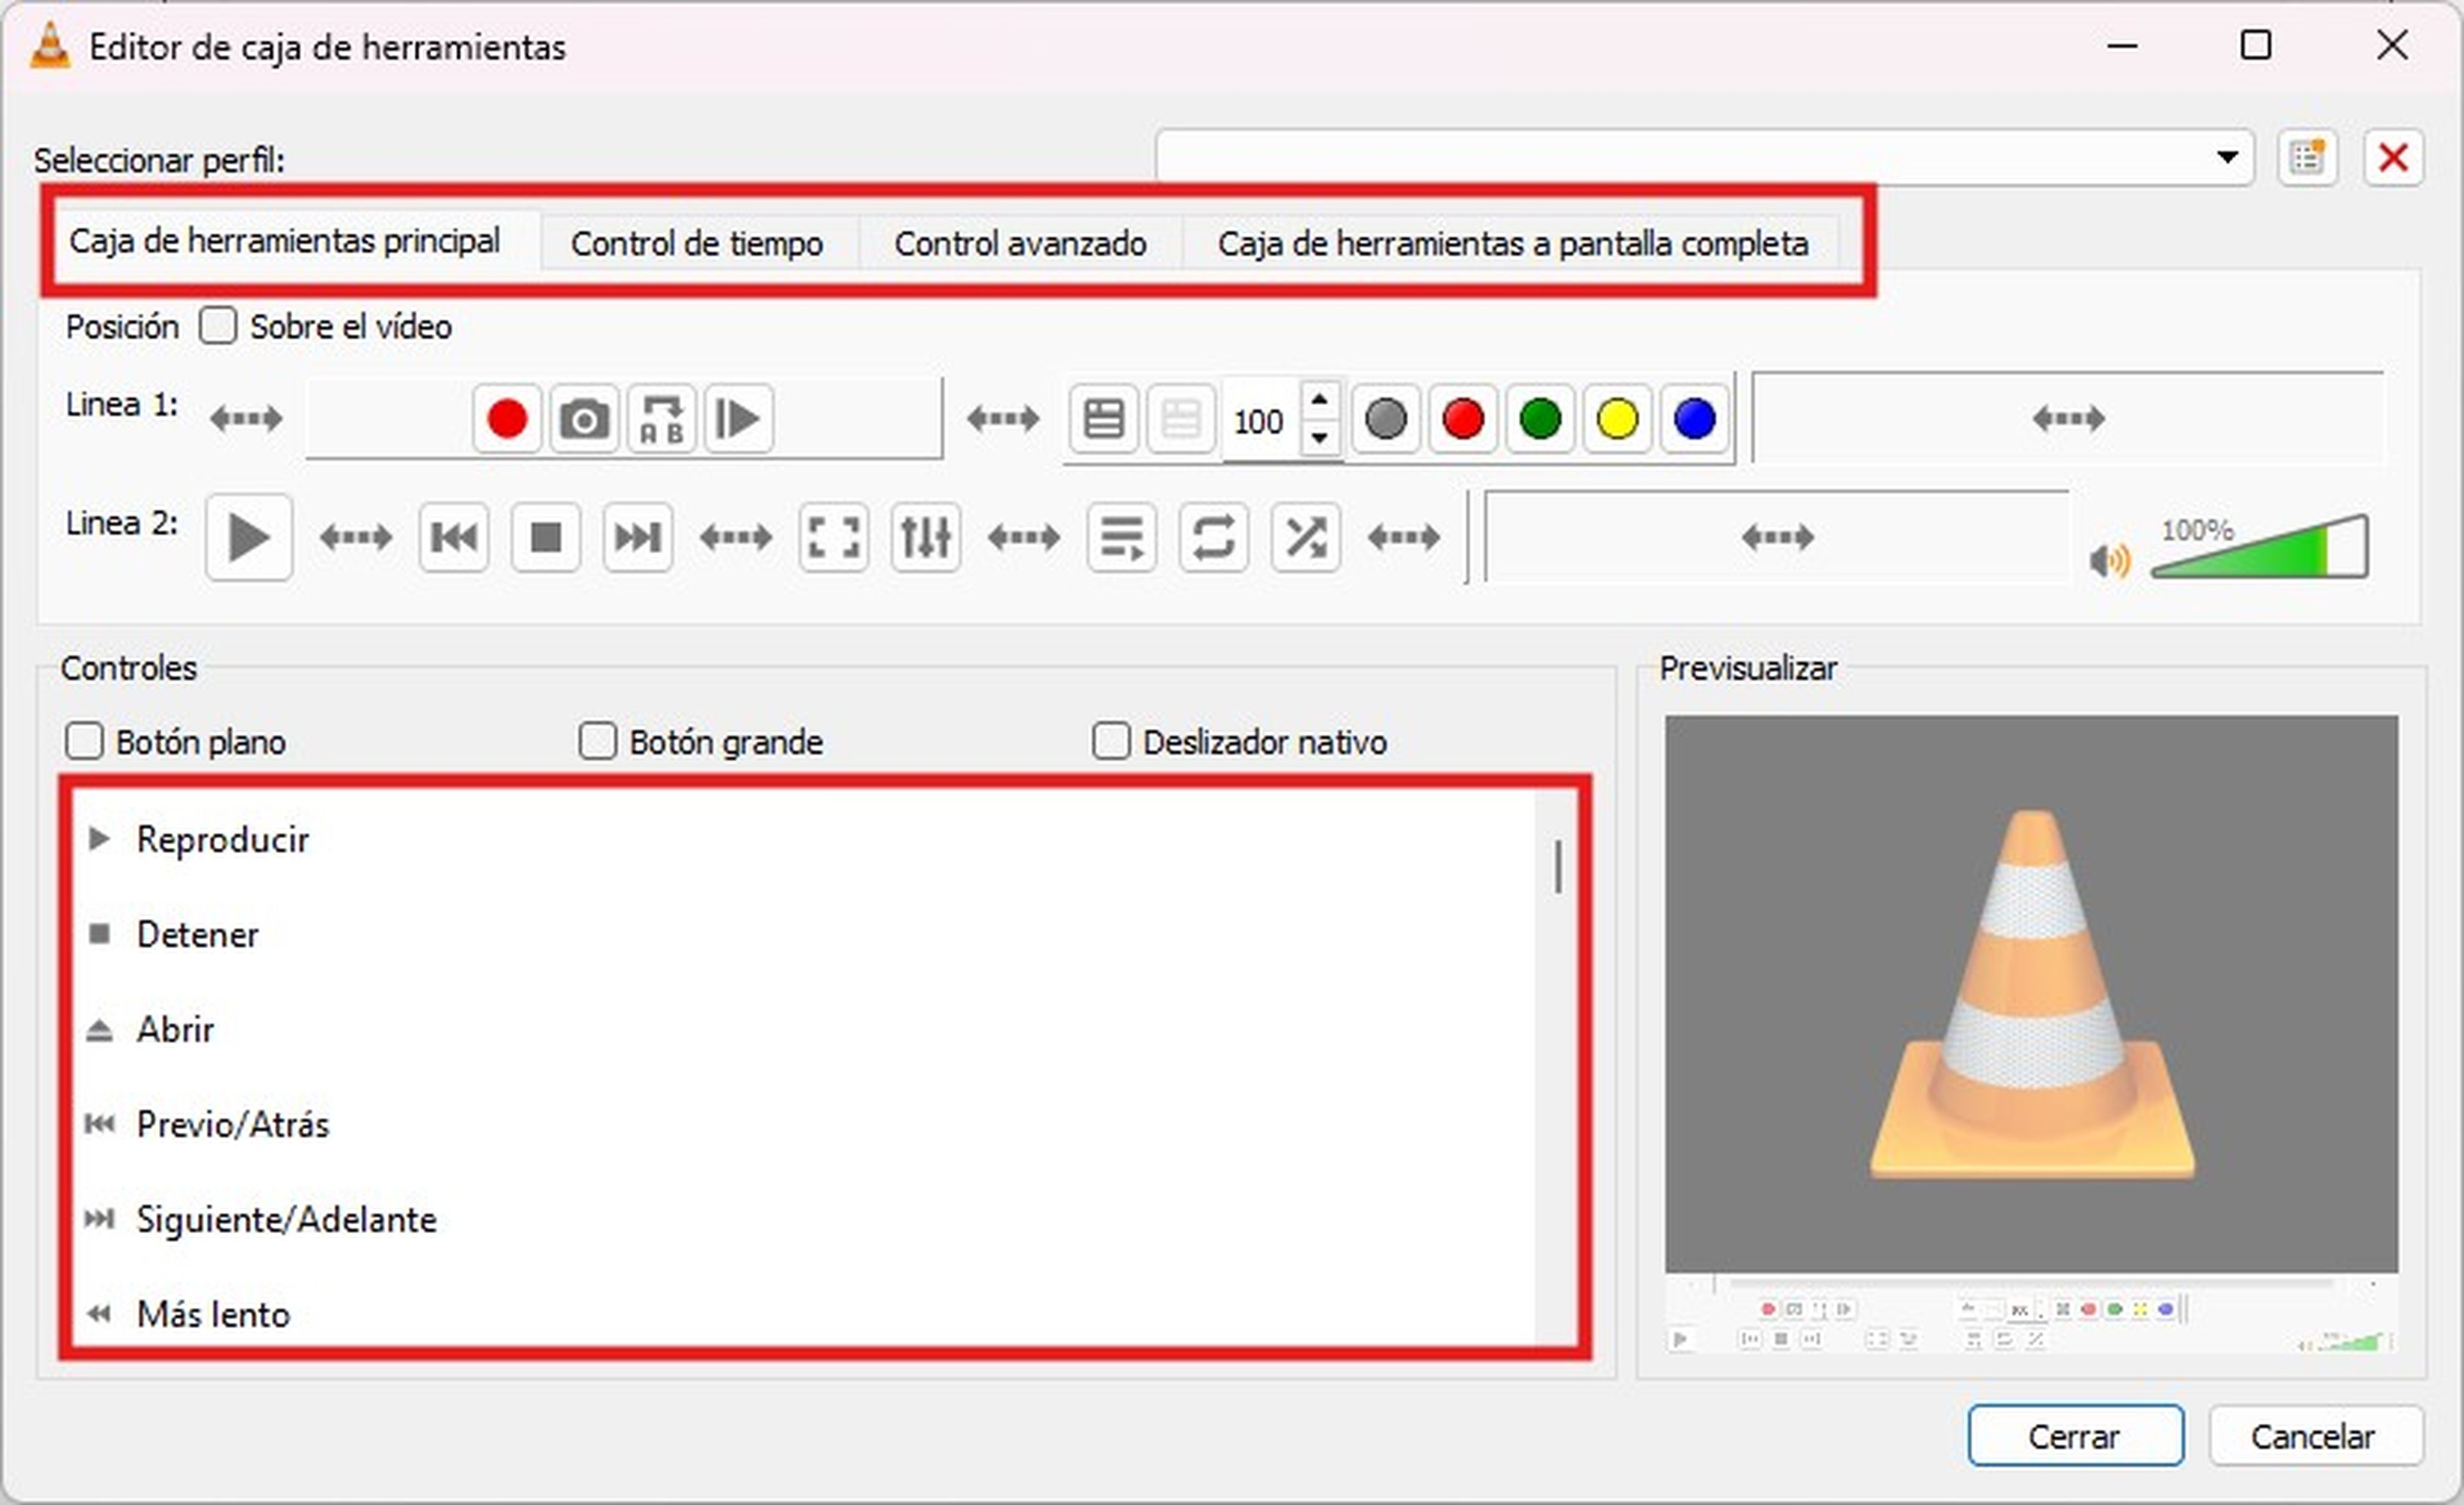Click the Stop square icon in Linea 2
This screenshot has width=2464, height=1505.
(x=546, y=537)
